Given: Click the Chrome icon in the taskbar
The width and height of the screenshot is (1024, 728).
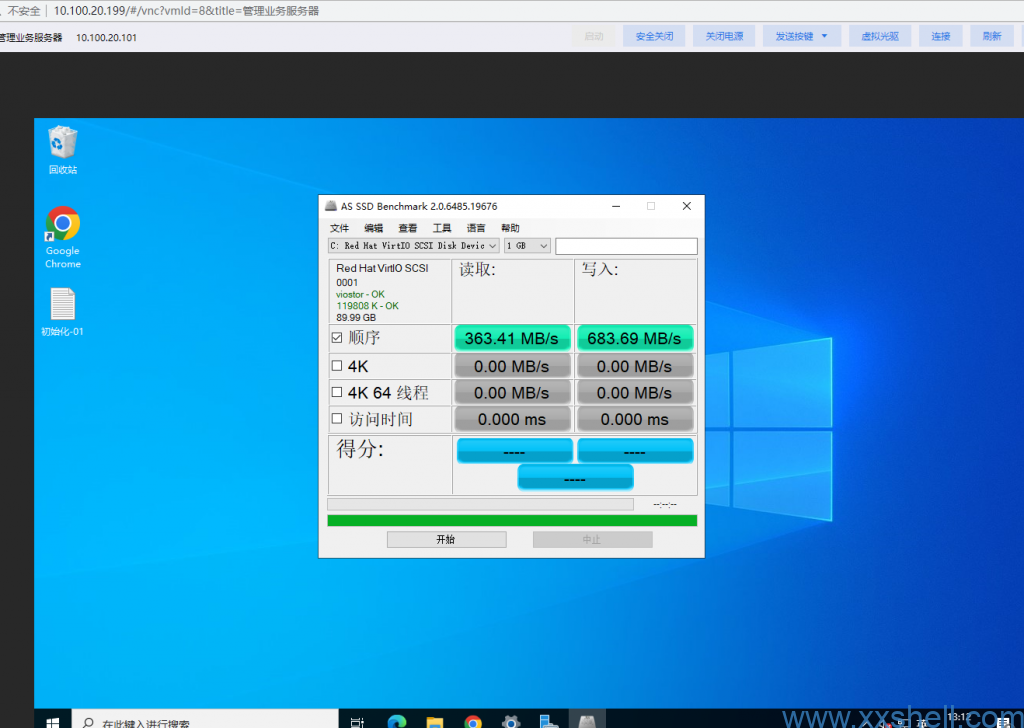Looking at the screenshot, I should click(472, 720).
